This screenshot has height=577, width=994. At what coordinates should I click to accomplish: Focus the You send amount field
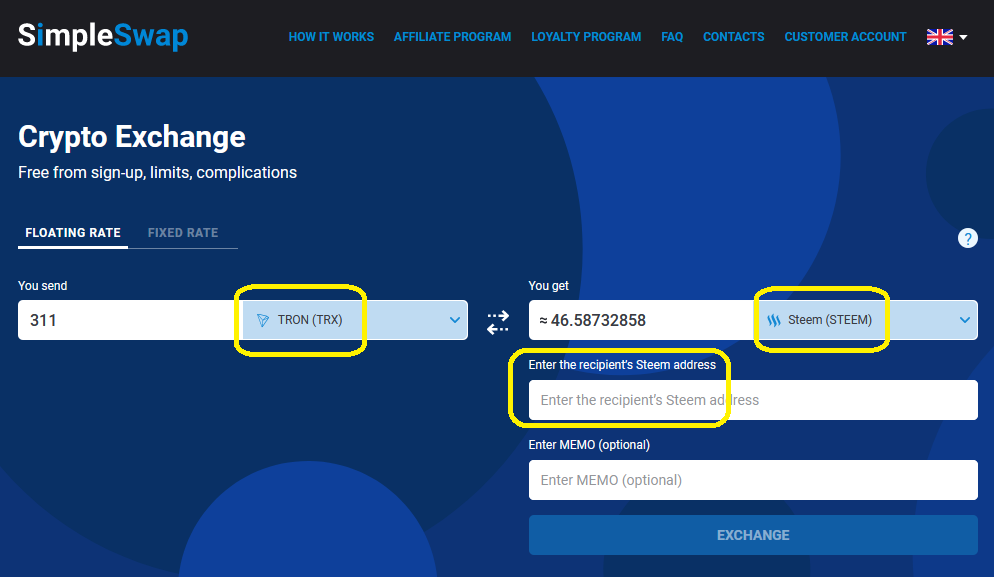tap(131, 320)
